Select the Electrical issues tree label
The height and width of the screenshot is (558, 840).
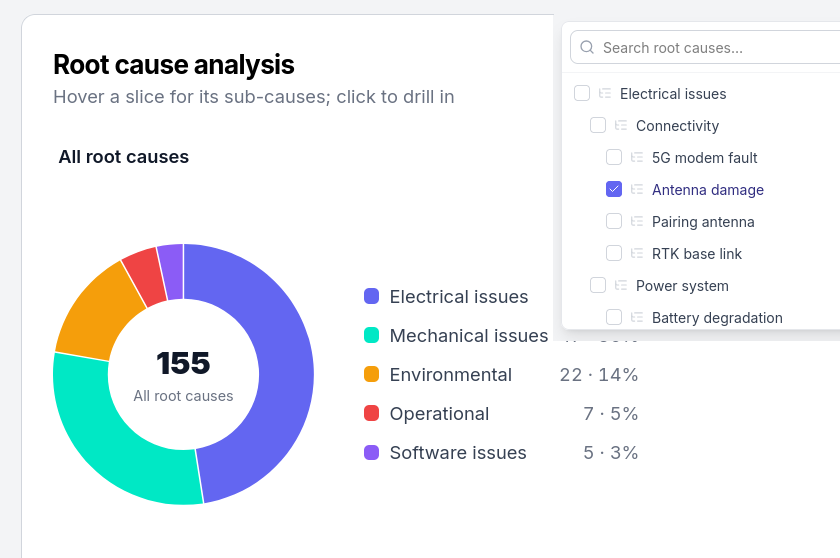673,94
